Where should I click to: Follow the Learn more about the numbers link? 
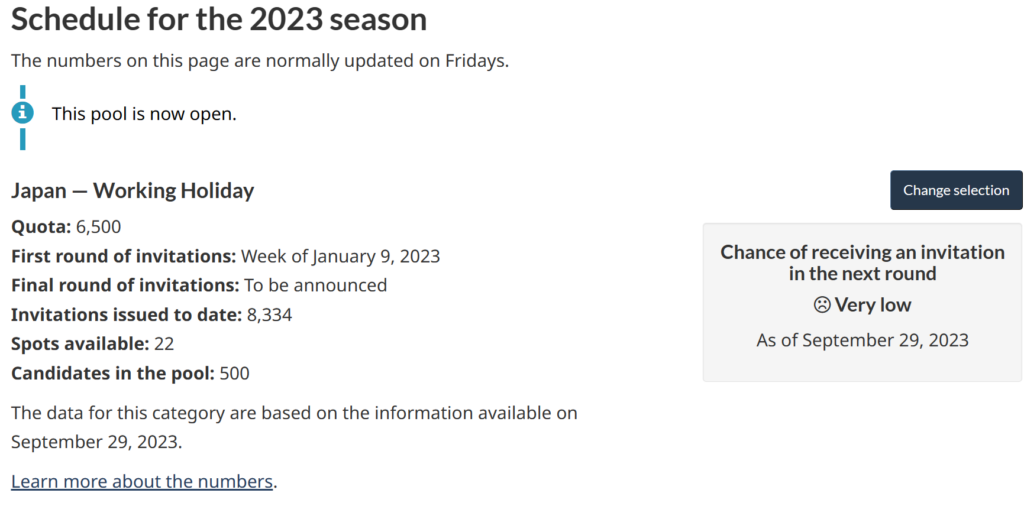(142, 482)
